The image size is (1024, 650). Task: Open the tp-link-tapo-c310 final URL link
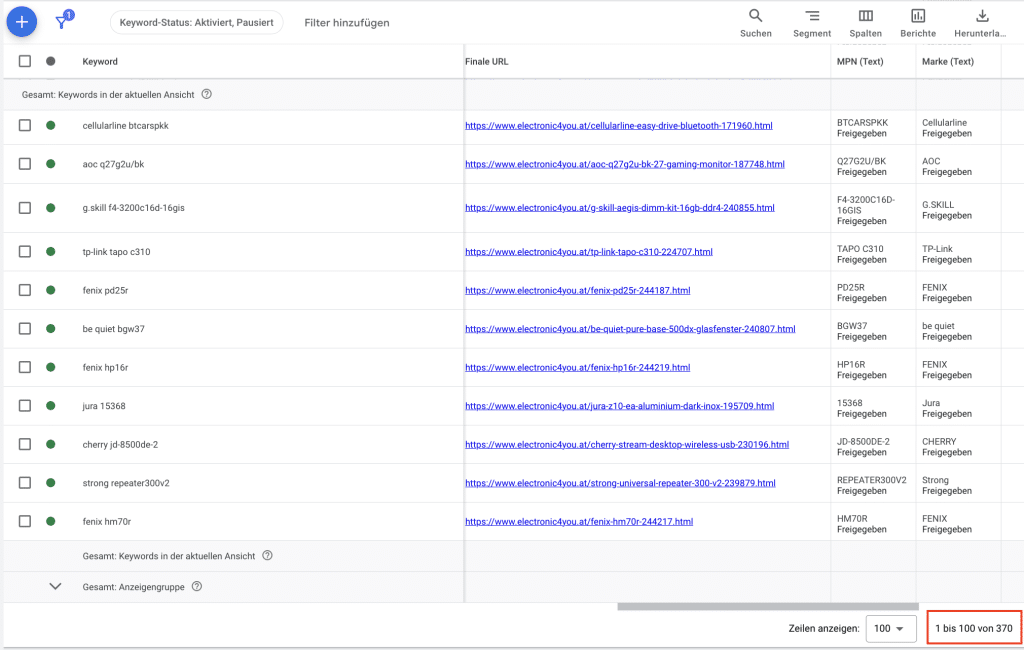[588, 252]
